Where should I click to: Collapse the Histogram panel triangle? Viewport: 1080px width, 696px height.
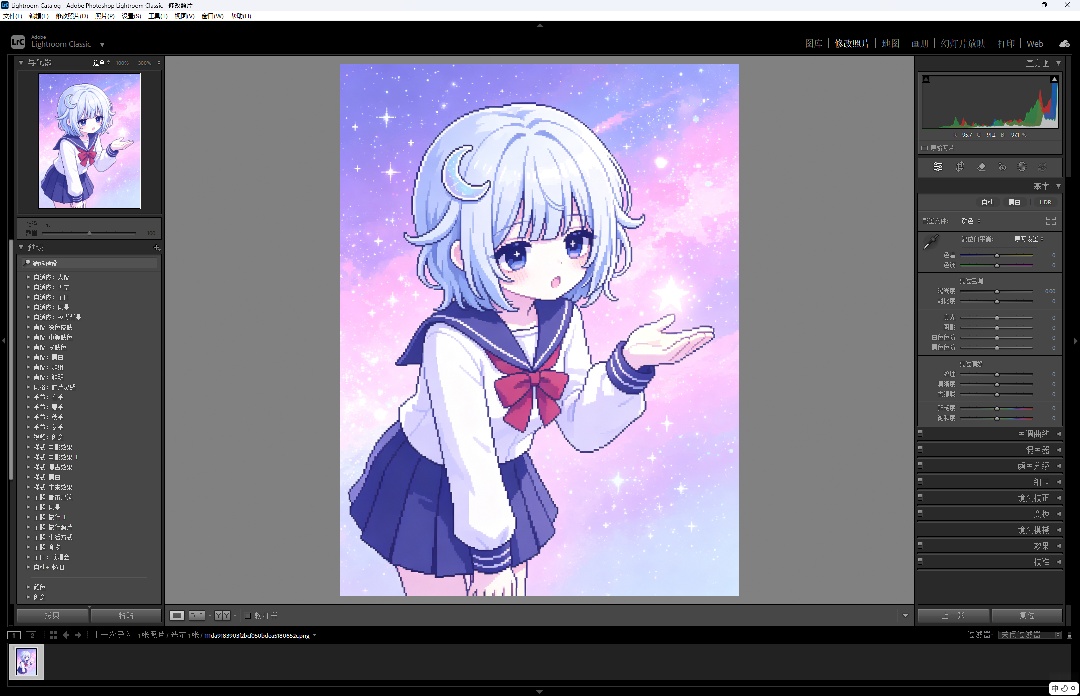1059,63
